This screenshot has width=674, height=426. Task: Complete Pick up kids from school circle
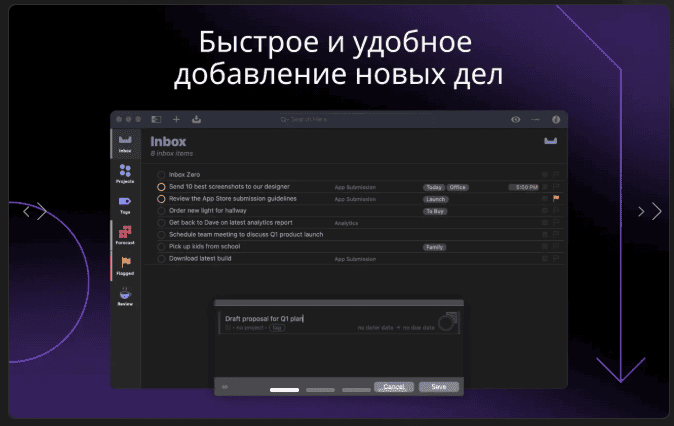pyautogui.click(x=161, y=247)
